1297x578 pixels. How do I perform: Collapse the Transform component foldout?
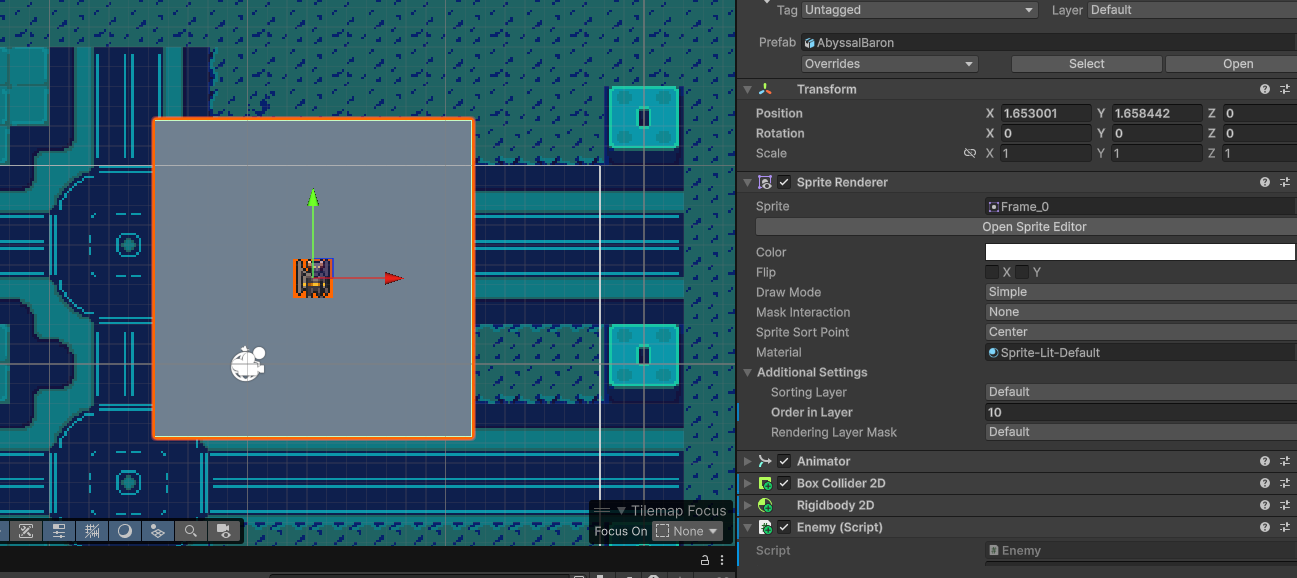click(747, 89)
